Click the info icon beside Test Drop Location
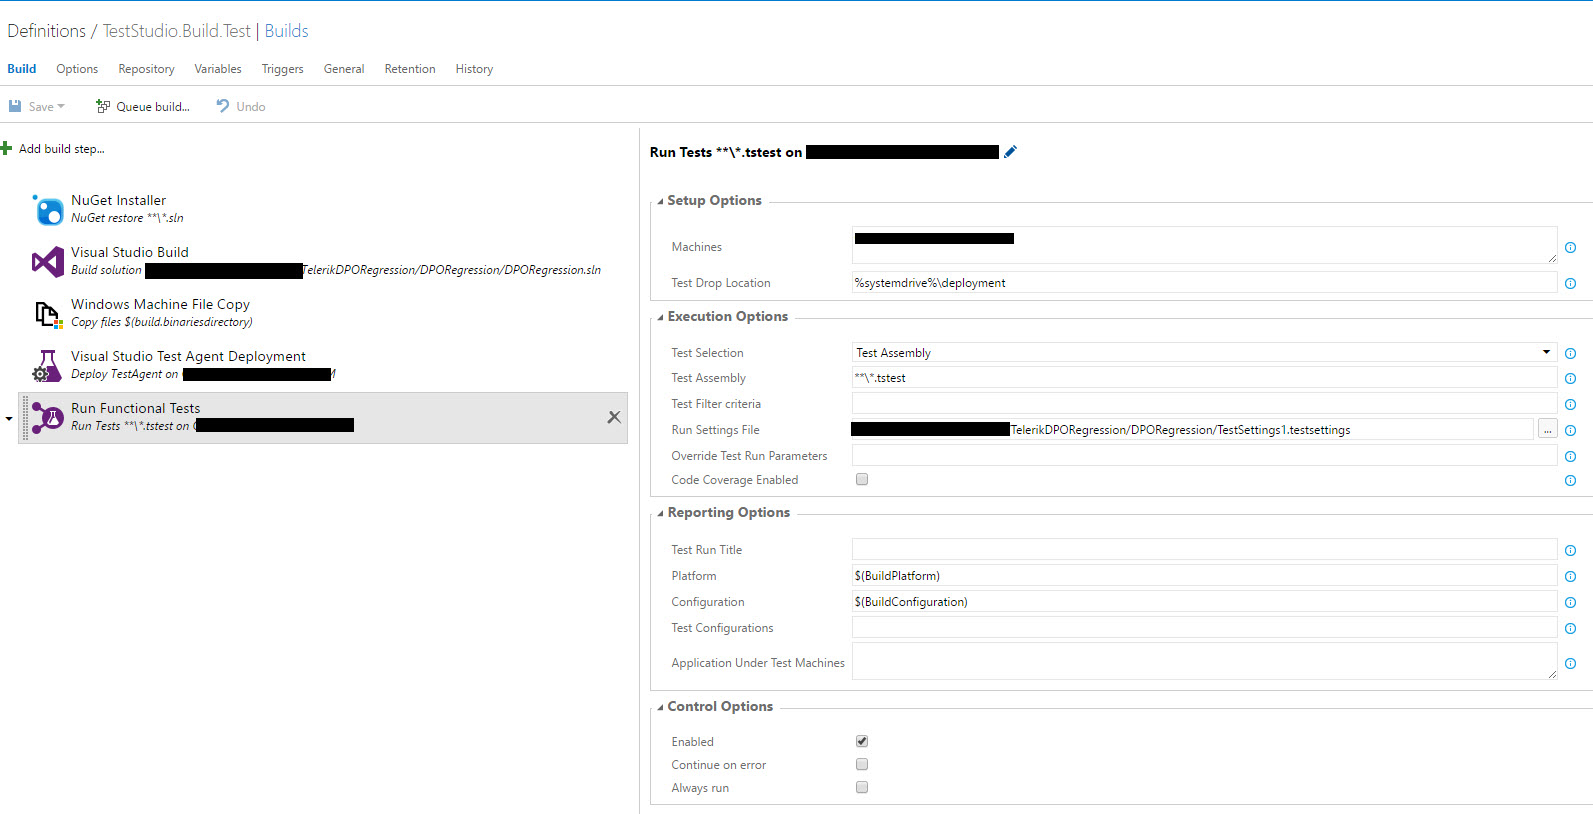This screenshot has height=814, width=1593. 1570,284
